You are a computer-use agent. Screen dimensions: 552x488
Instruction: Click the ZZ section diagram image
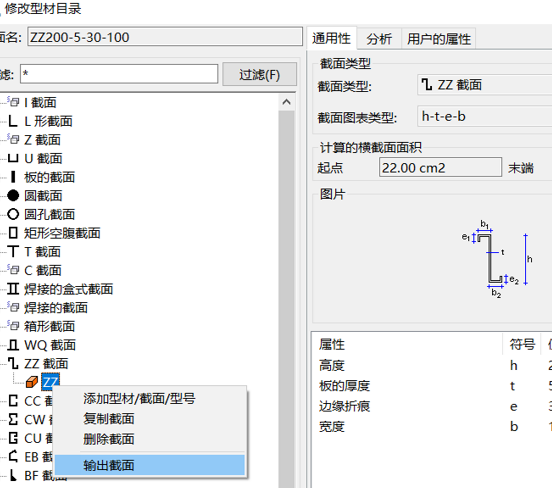[x=497, y=259]
